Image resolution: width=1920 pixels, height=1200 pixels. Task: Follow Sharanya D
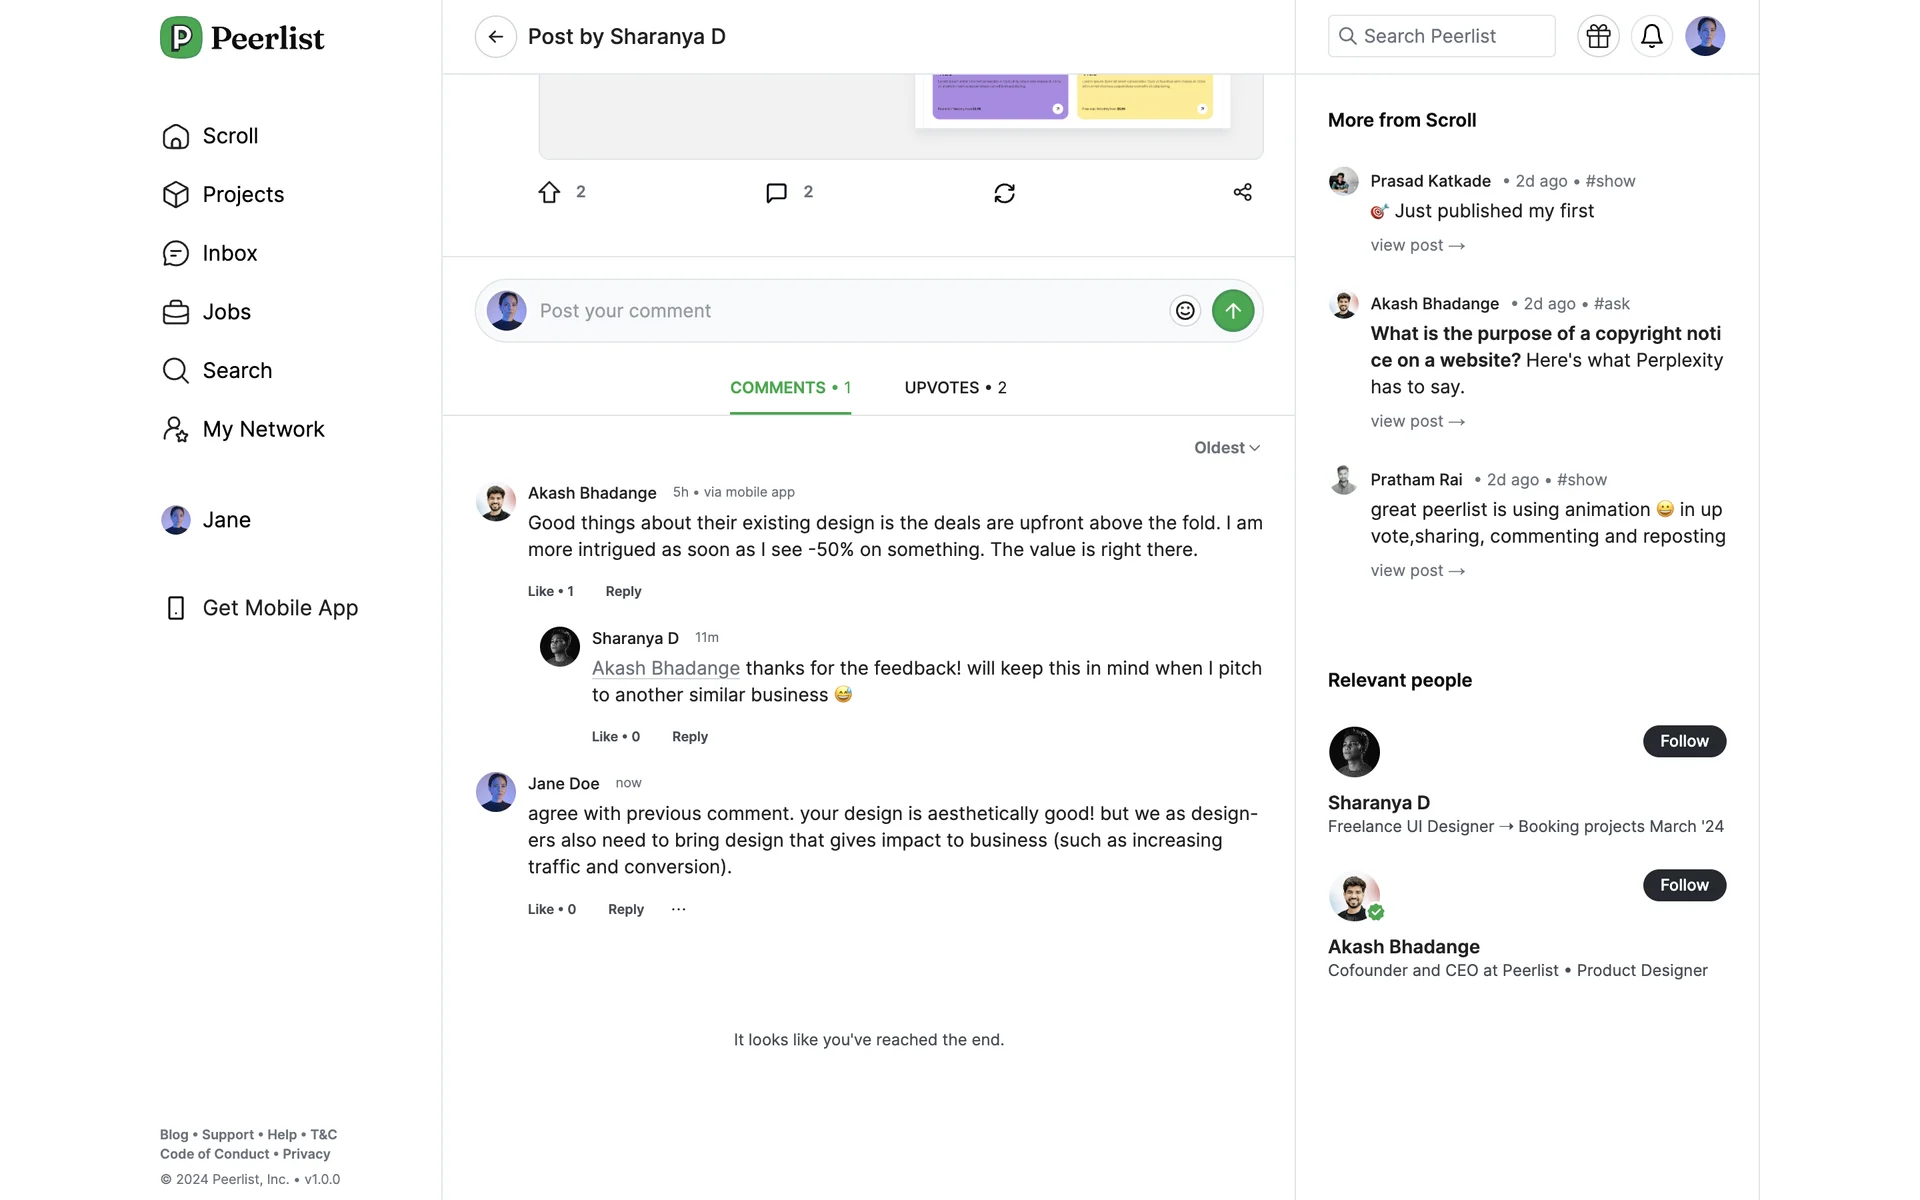(x=1684, y=741)
